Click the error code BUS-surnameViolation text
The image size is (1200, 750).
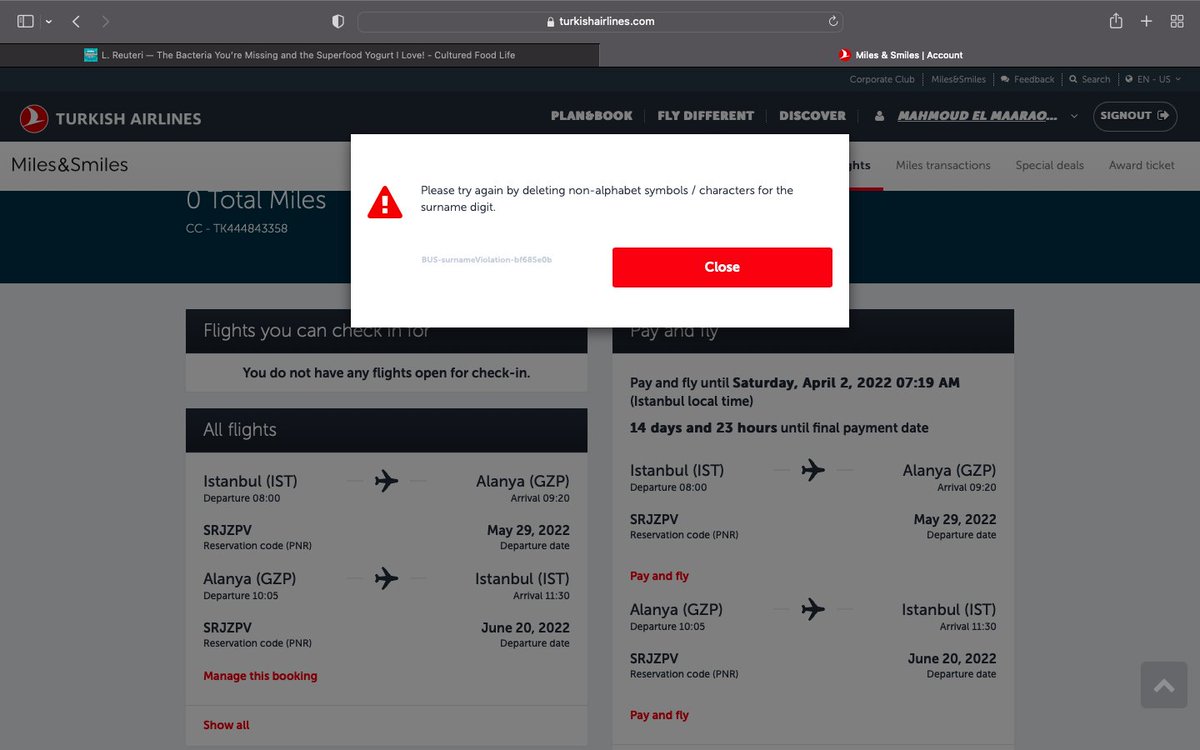(x=487, y=260)
